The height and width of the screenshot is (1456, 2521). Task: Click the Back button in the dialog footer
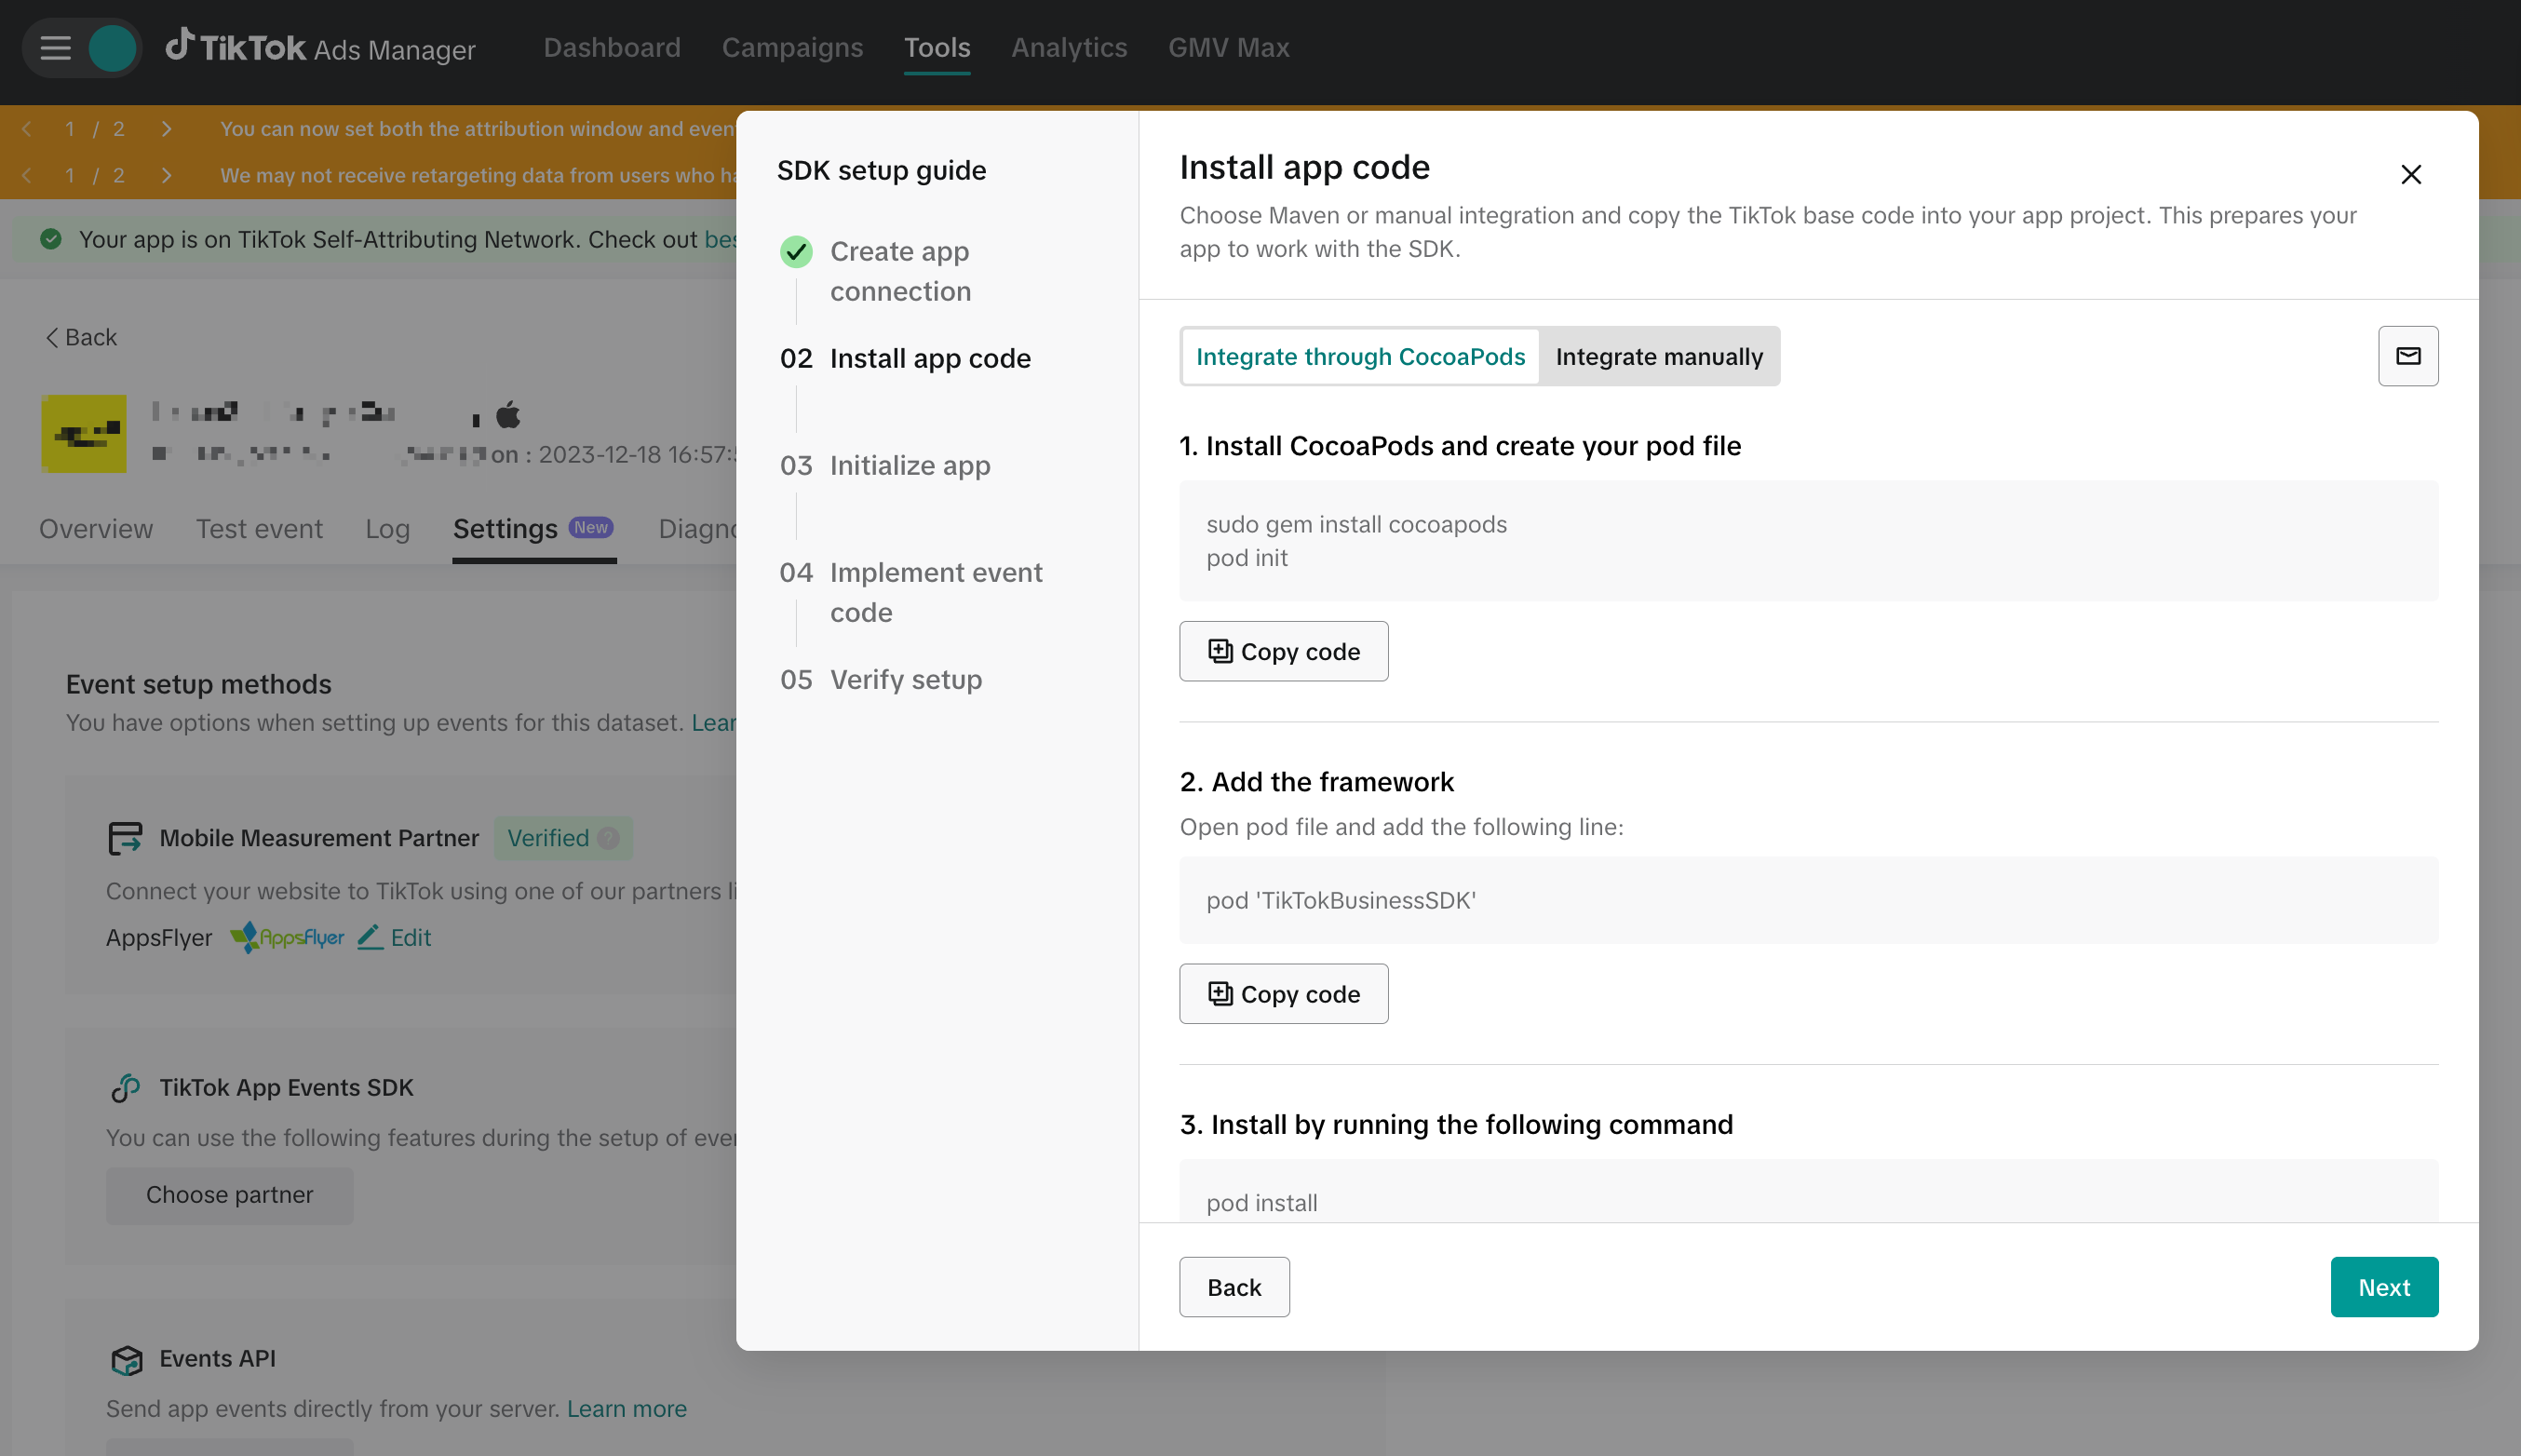1234,1287
